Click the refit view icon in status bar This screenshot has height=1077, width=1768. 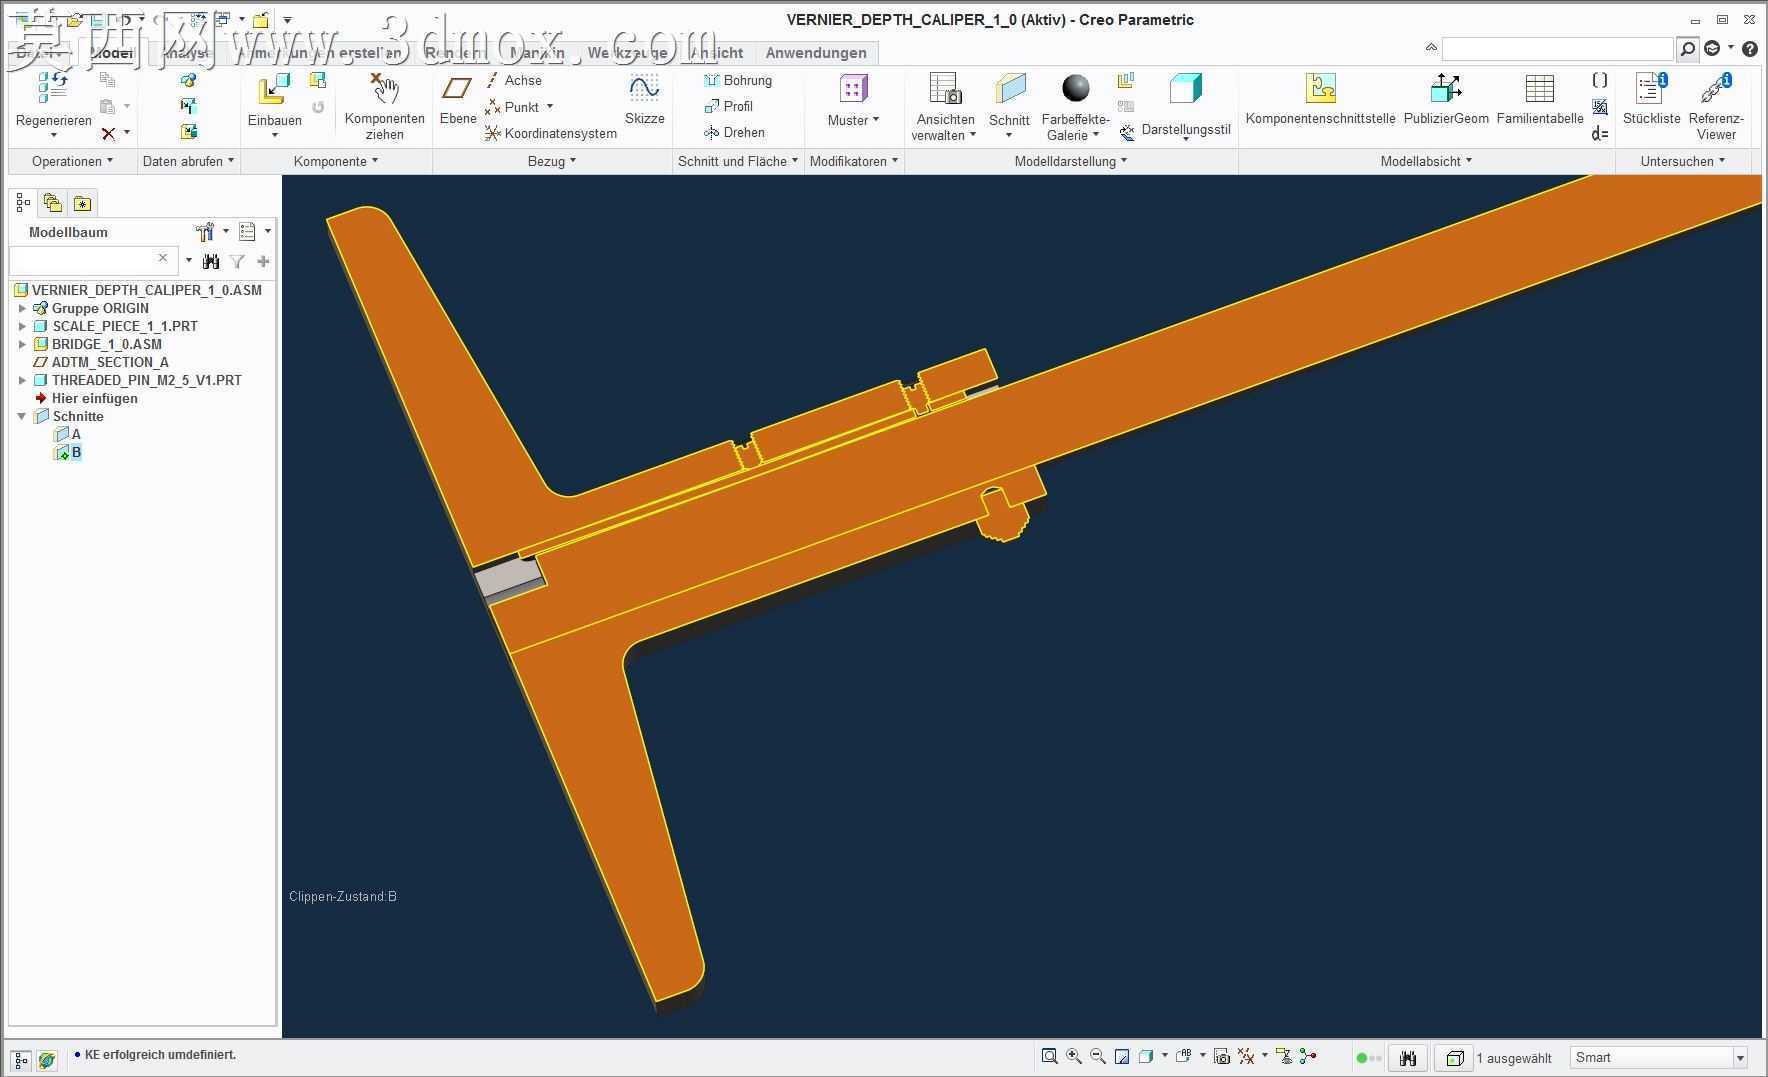[x=1050, y=1056]
